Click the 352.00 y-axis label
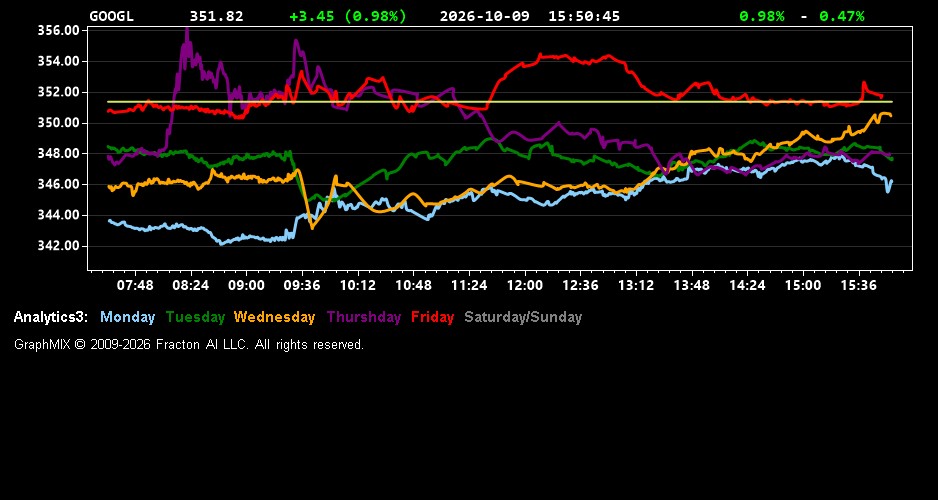This screenshot has height=500, width=938. (58, 92)
